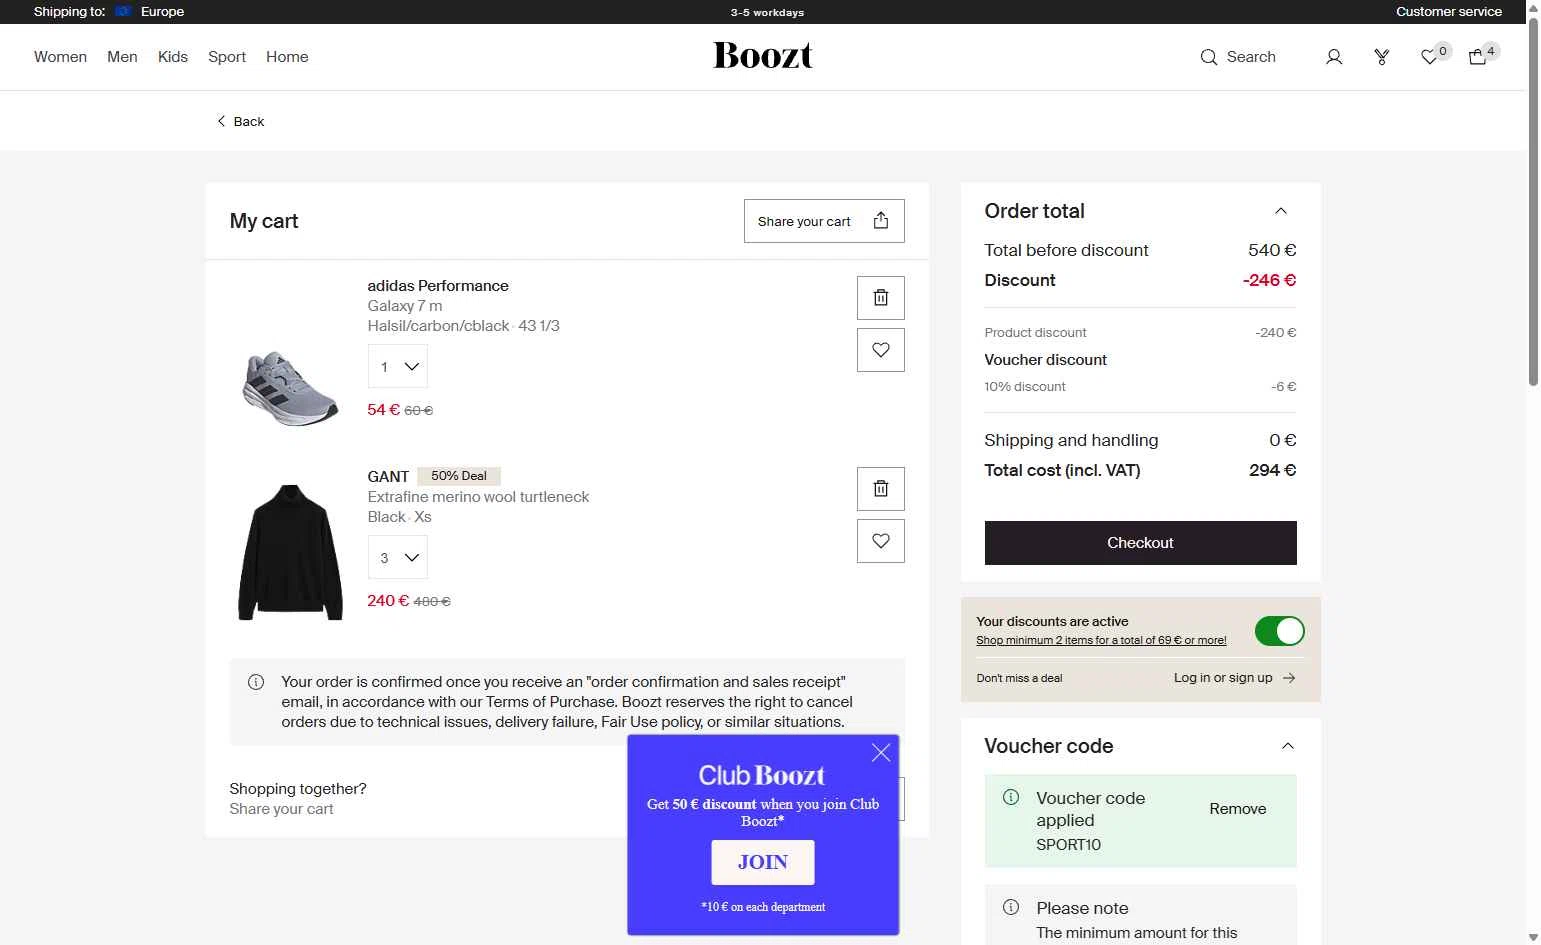Click the scrollbar down arrow

pos(1533,937)
